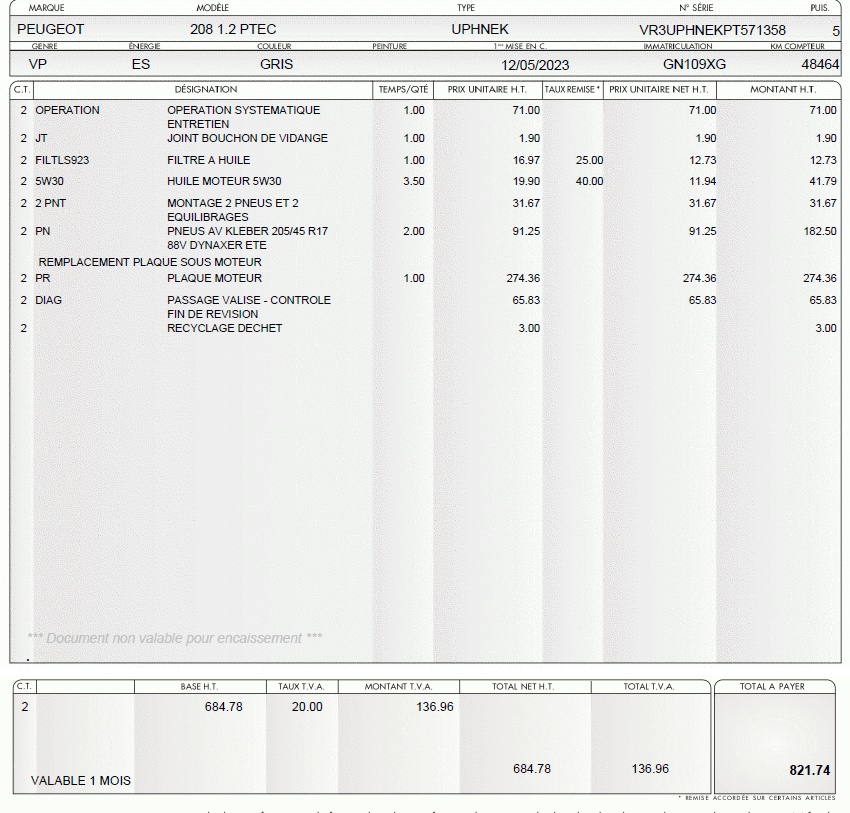
Task: Click the 5W30 reference code
Action: (x=49, y=181)
